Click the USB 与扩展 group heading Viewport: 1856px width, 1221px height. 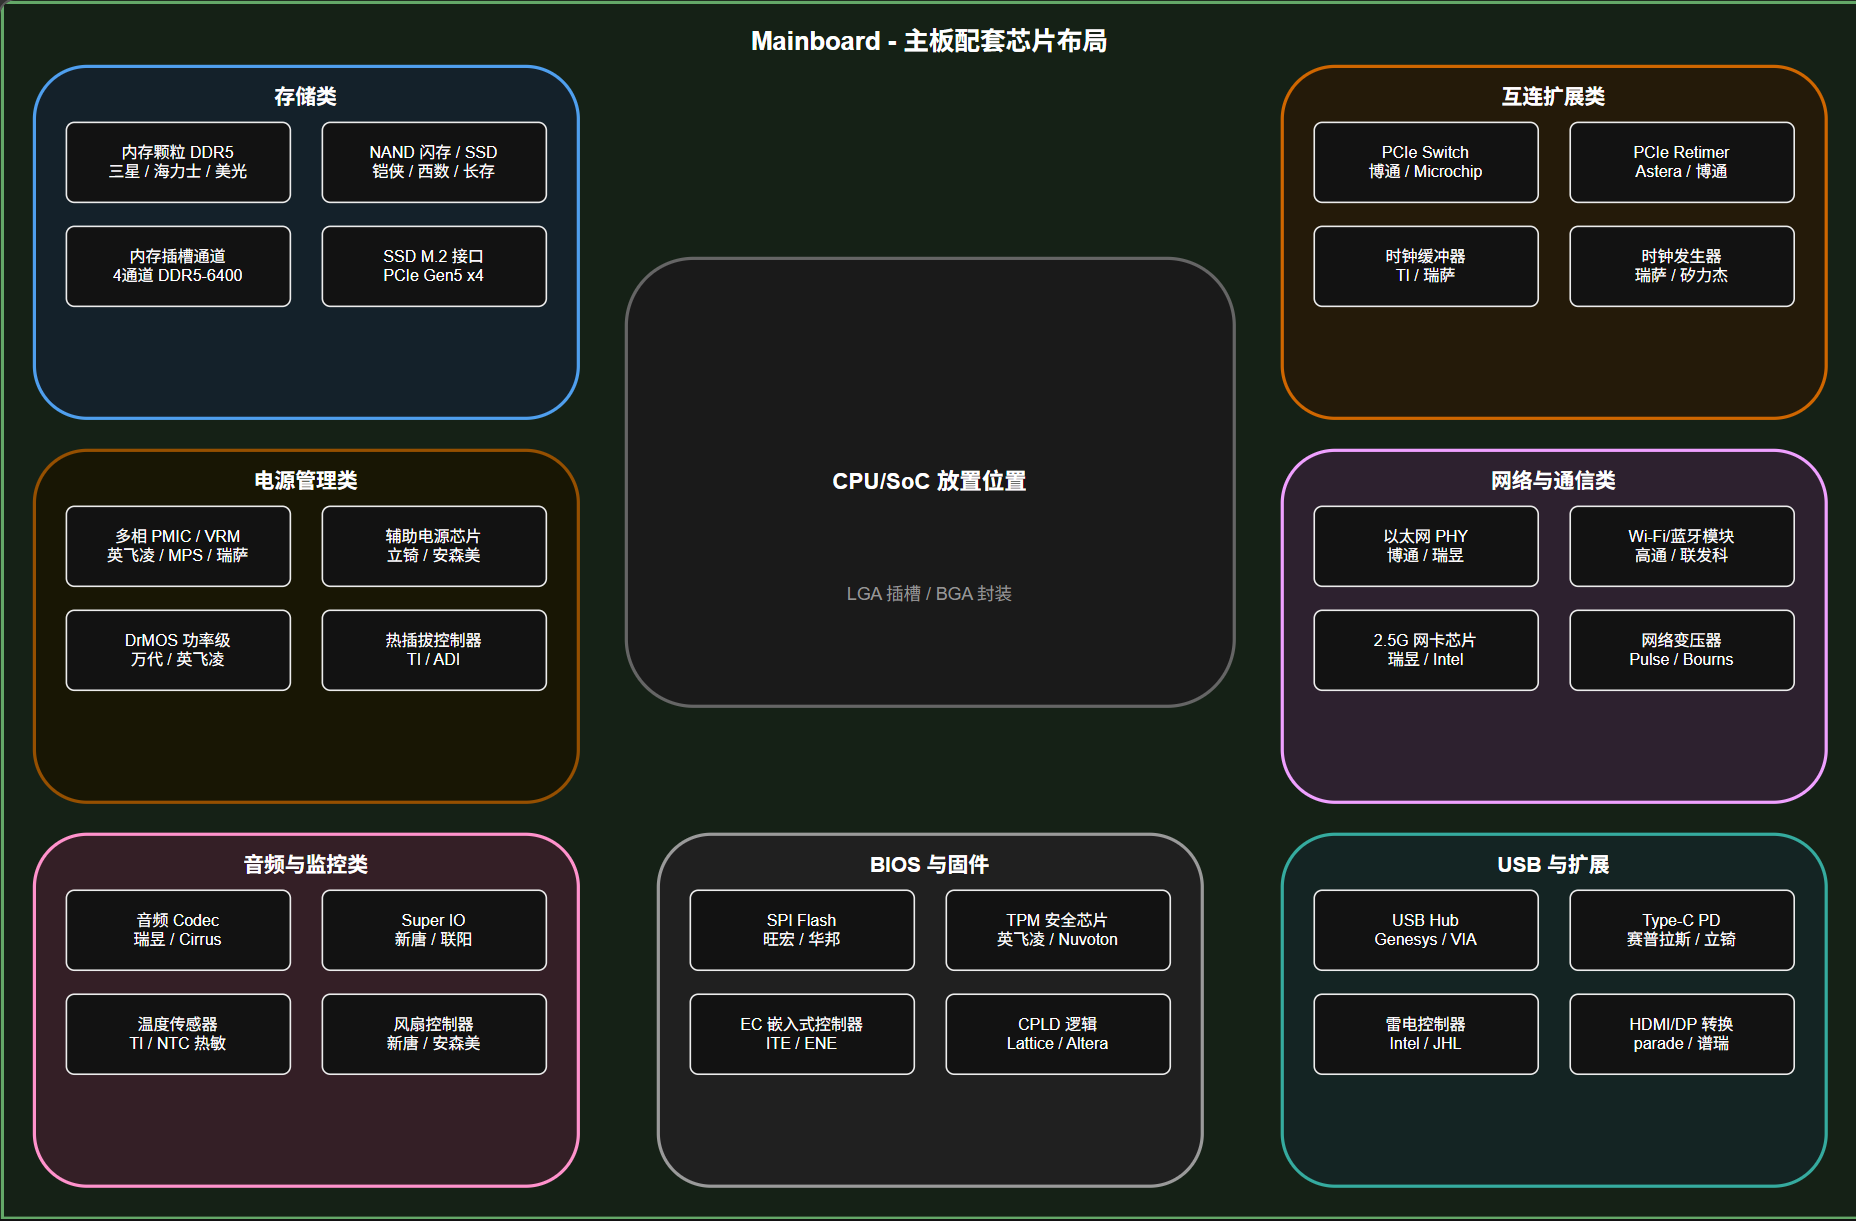[1554, 864]
